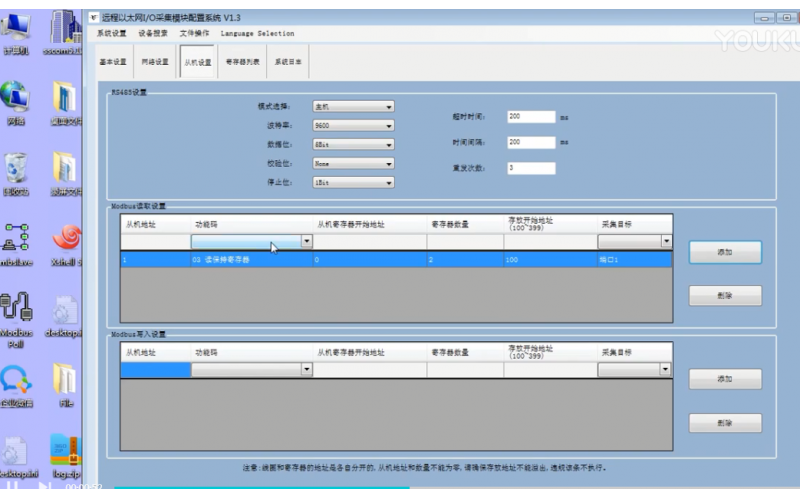This screenshot has width=800, height=500.
Task: Open the Recycle Bin desktop icon
Action: point(18,168)
